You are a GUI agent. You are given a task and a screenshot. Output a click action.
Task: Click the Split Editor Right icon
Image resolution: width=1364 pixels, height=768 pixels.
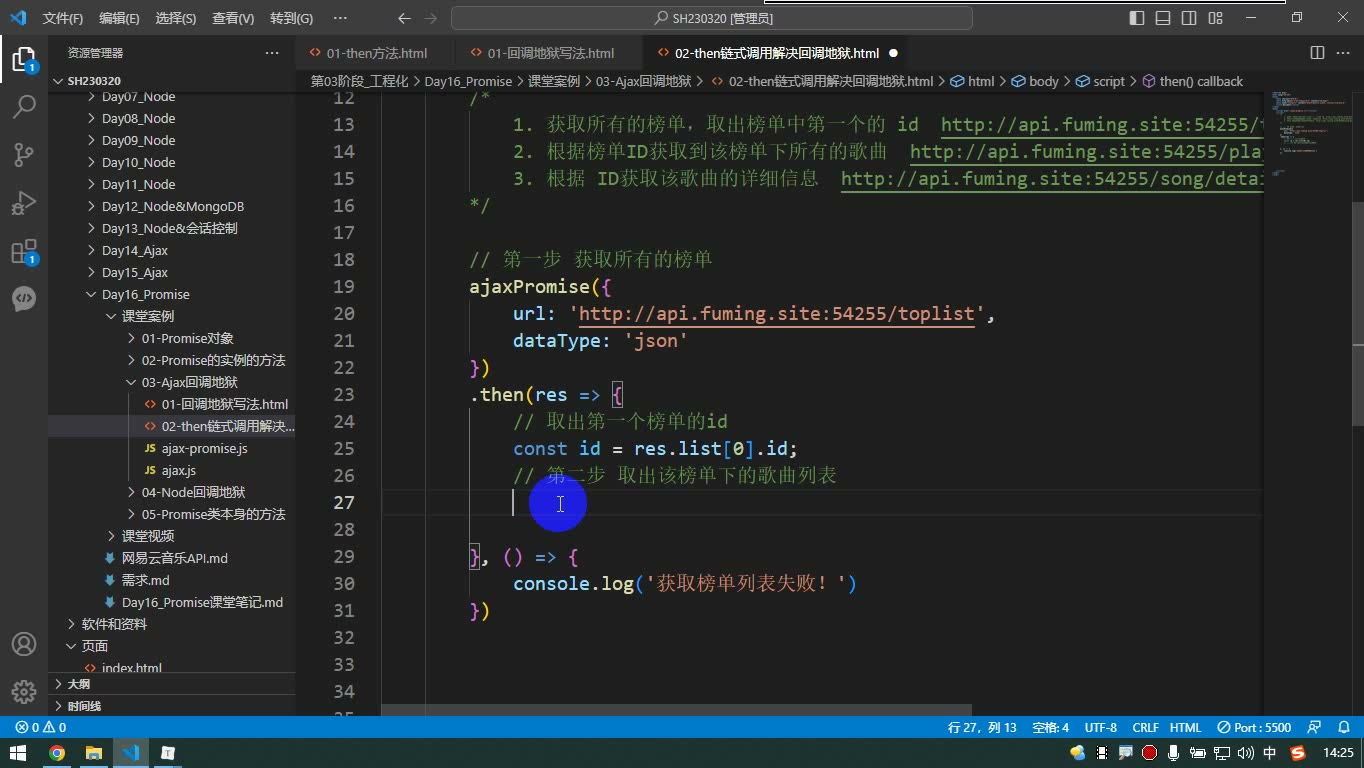pos(1317,53)
